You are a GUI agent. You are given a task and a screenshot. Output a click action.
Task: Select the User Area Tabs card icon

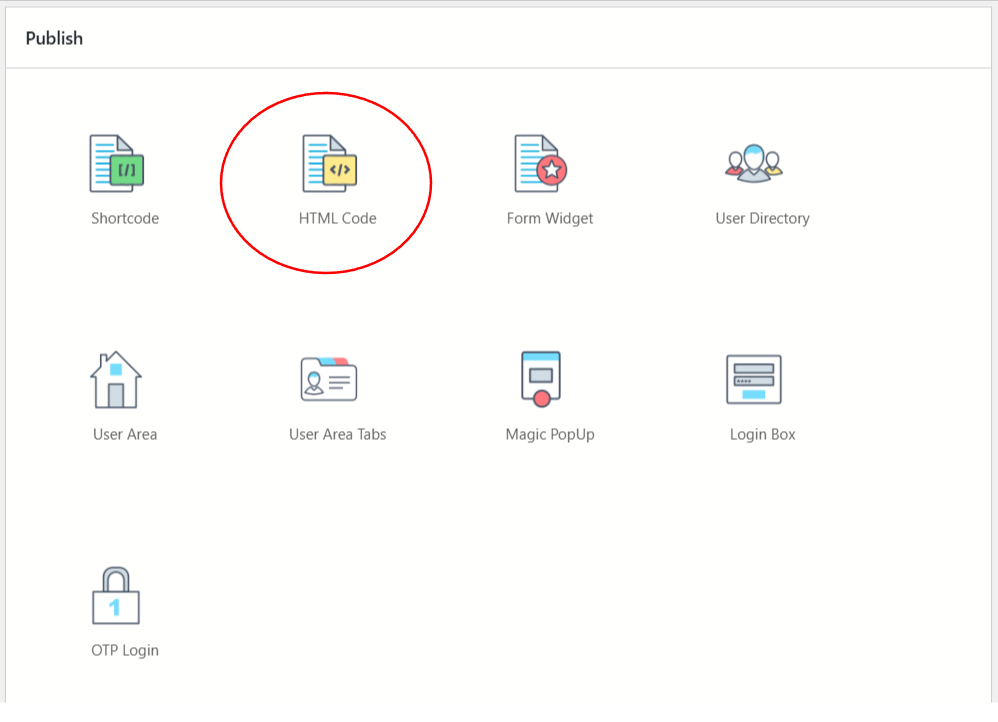pyautogui.click(x=329, y=380)
